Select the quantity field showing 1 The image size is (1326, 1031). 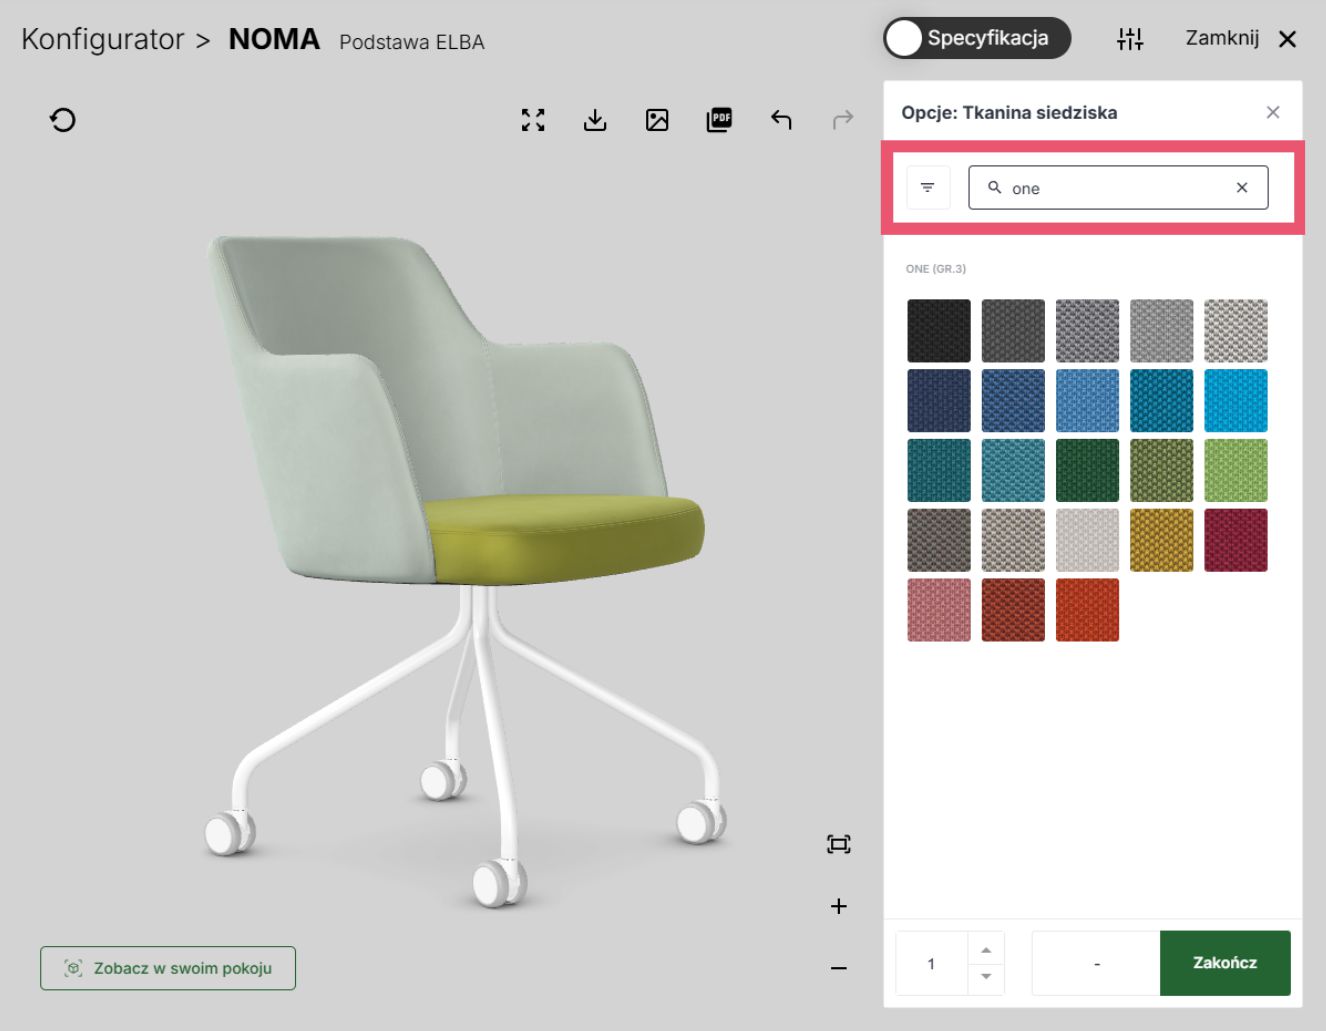932,964
